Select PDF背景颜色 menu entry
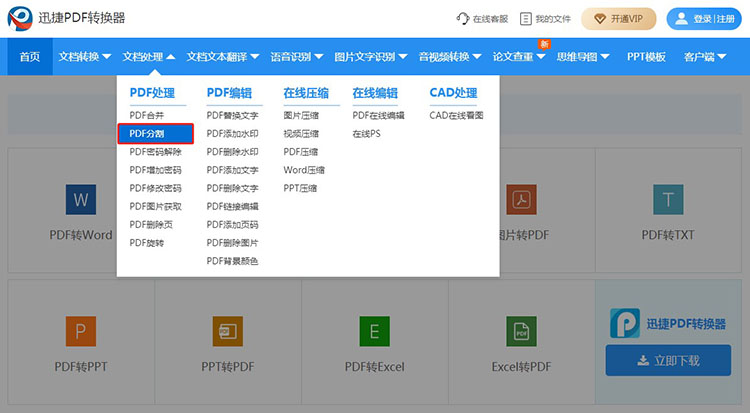The height and width of the screenshot is (413, 750). (232, 261)
